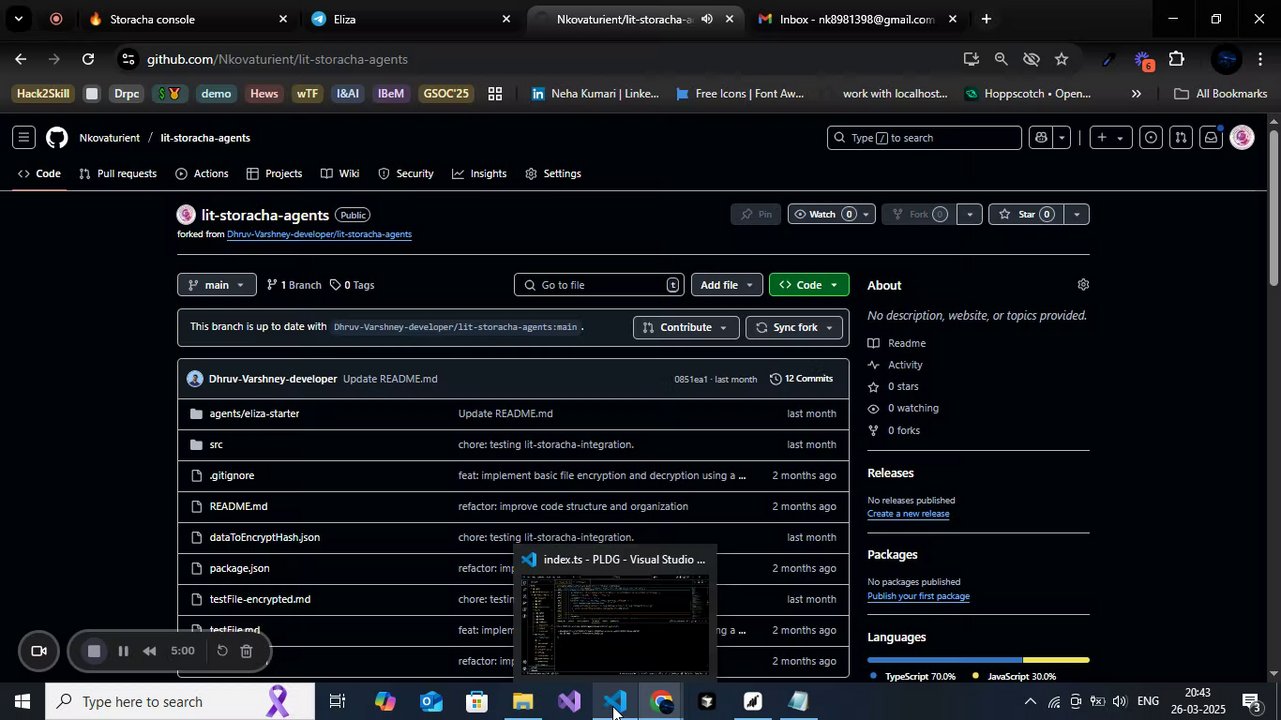Open the GitHub Issues icon in the header
Viewport: 1281px width, 720px height.
click(x=1151, y=138)
